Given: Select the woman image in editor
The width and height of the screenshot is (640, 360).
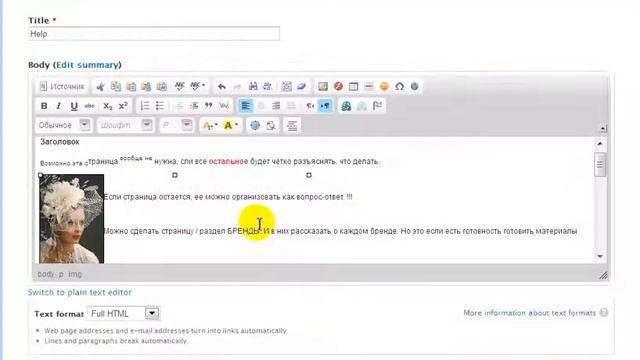Looking at the screenshot, I should tap(71, 218).
